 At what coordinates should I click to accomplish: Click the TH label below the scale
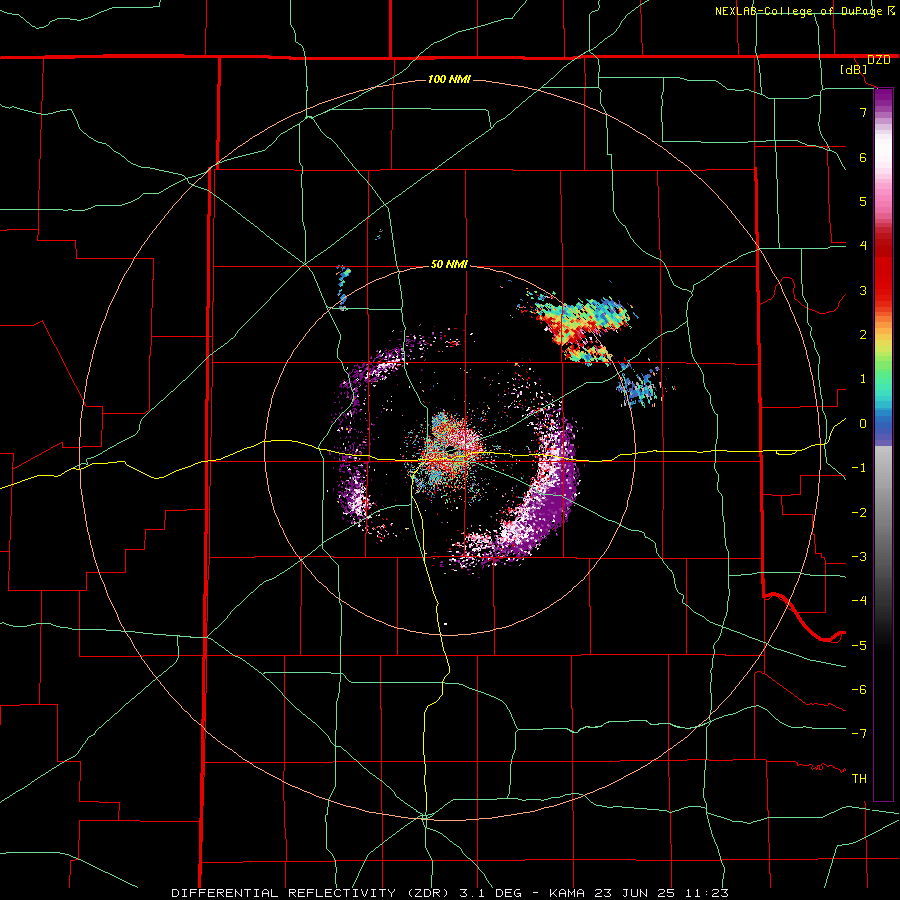point(859,779)
